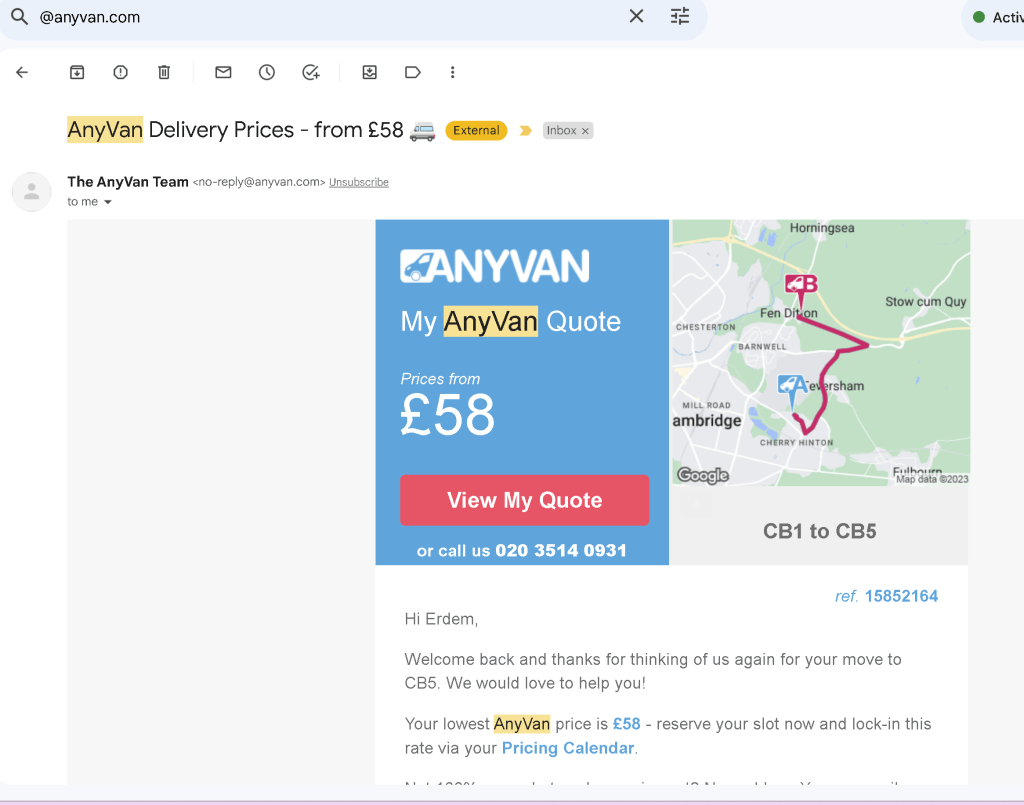Viewport: 1024px width, 805px height.
Task: Click phone number 020 3514 0931
Action: pyautogui.click(x=560, y=550)
